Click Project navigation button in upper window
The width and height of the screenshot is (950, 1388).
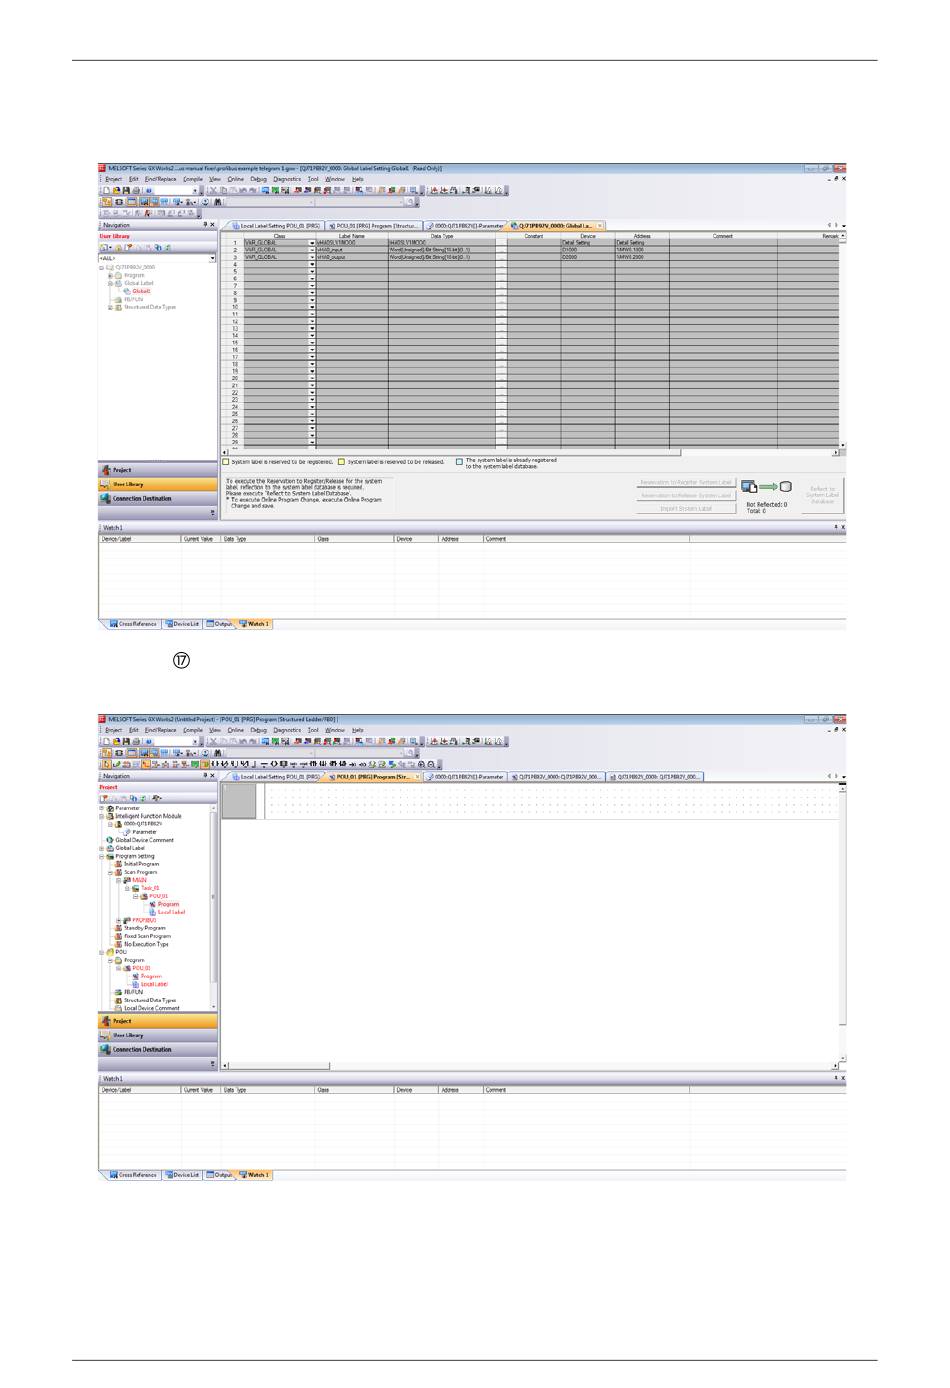pos(158,470)
